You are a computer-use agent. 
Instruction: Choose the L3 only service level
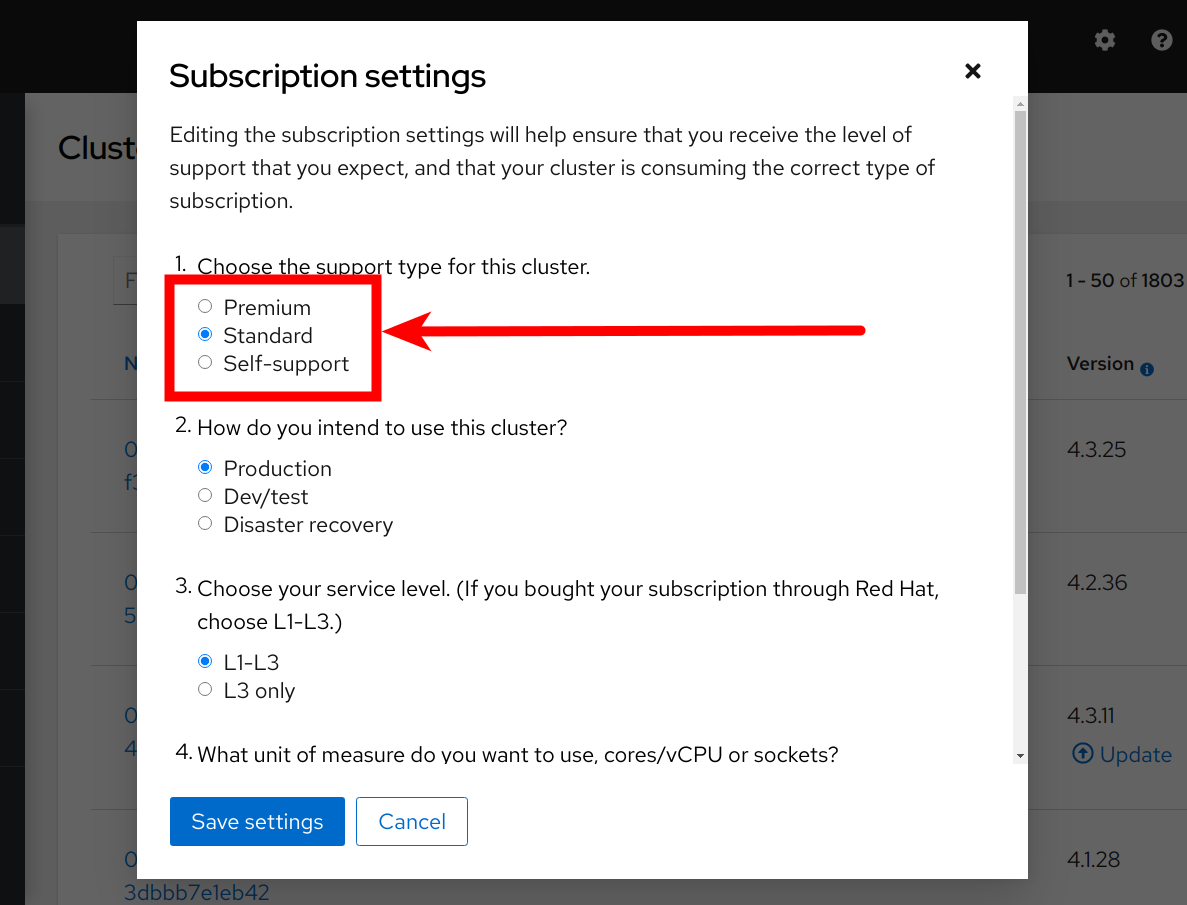[x=204, y=688]
